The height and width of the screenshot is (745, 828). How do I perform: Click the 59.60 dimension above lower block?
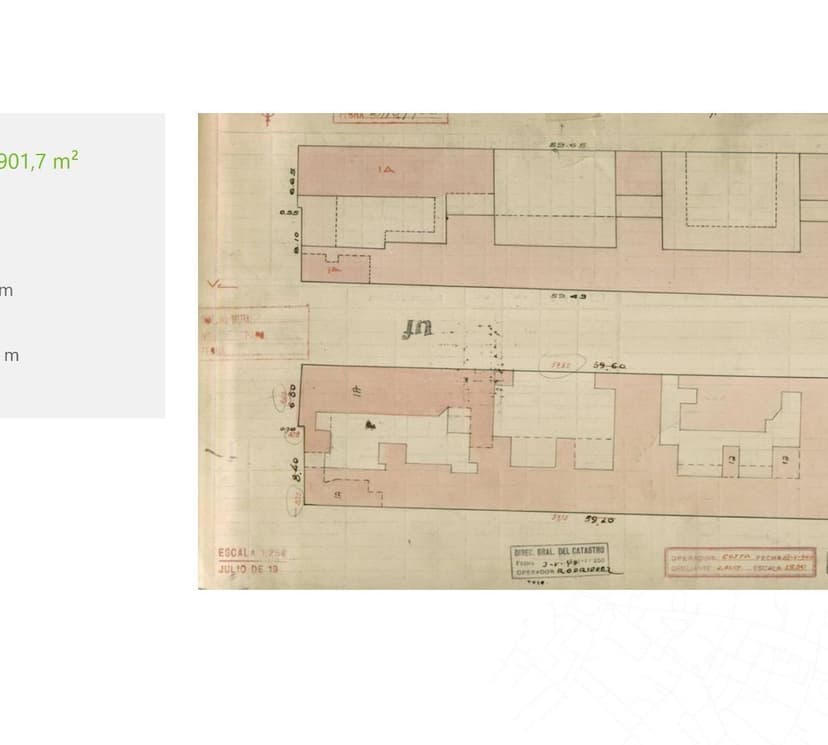tap(608, 366)
